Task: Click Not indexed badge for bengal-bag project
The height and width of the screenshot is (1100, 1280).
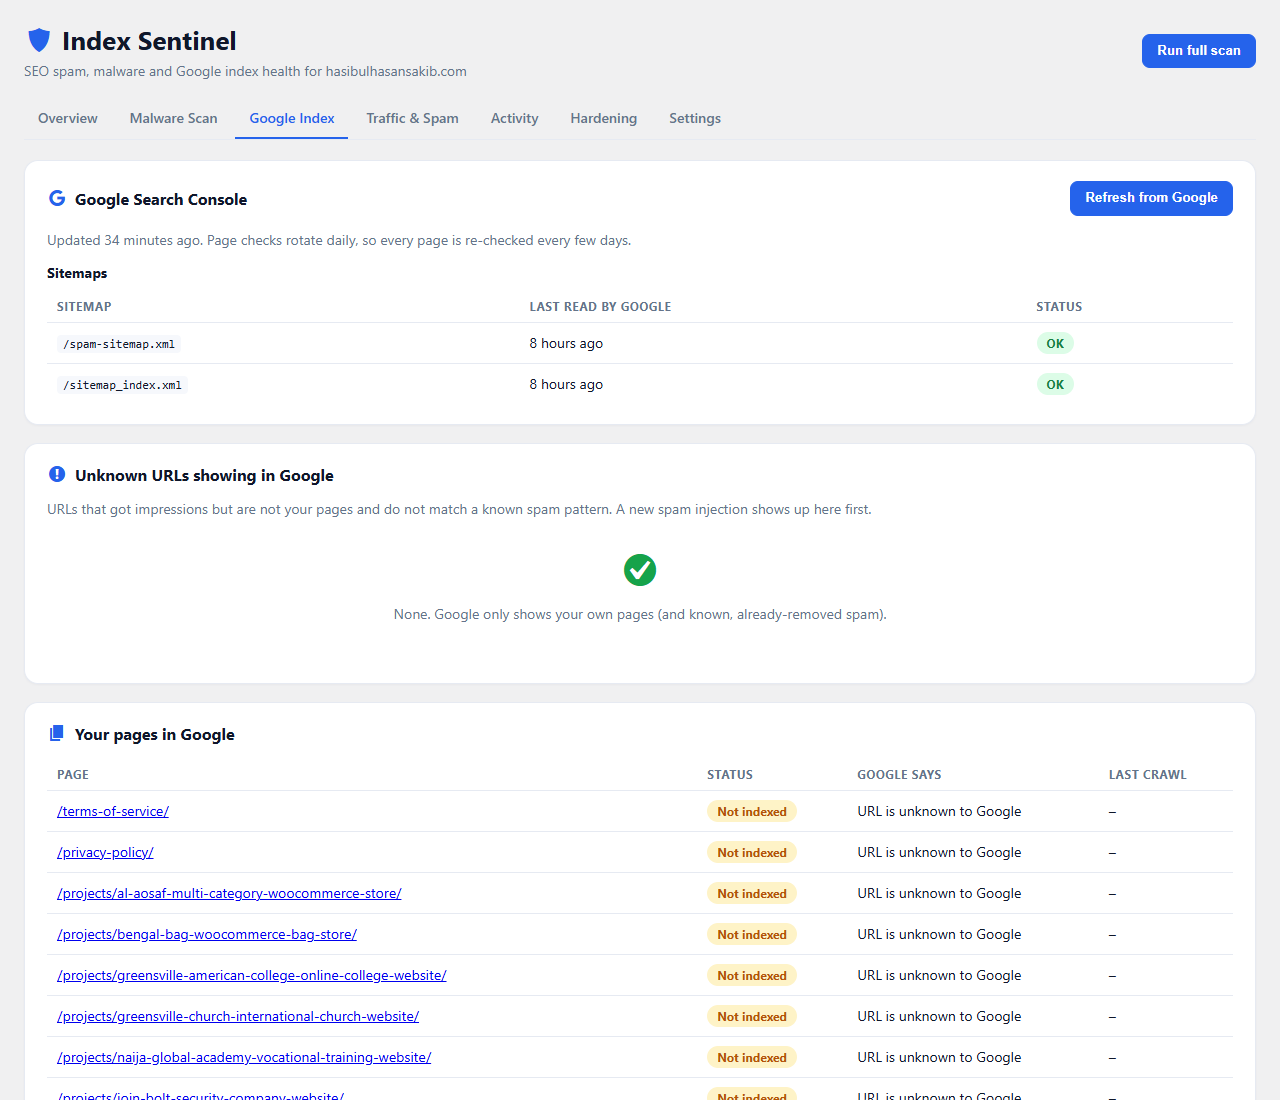Action: click(752, 934)
